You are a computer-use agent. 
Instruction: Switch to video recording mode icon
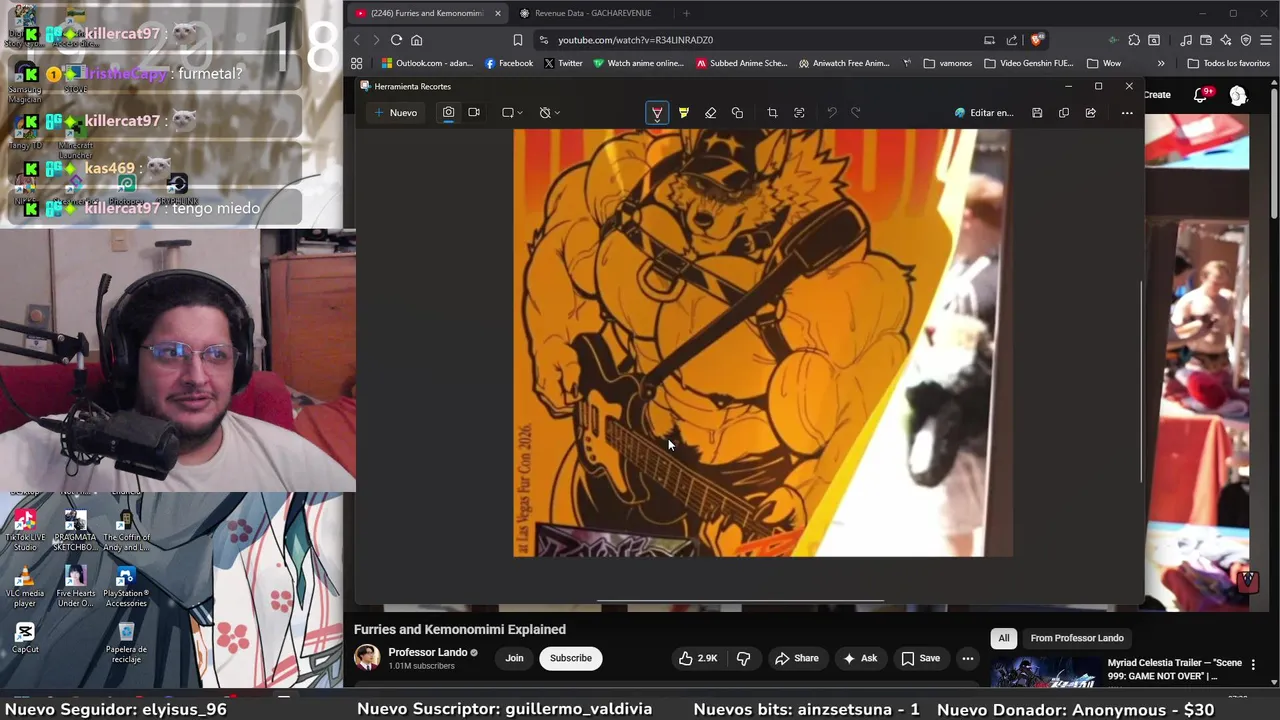(474, 113)
